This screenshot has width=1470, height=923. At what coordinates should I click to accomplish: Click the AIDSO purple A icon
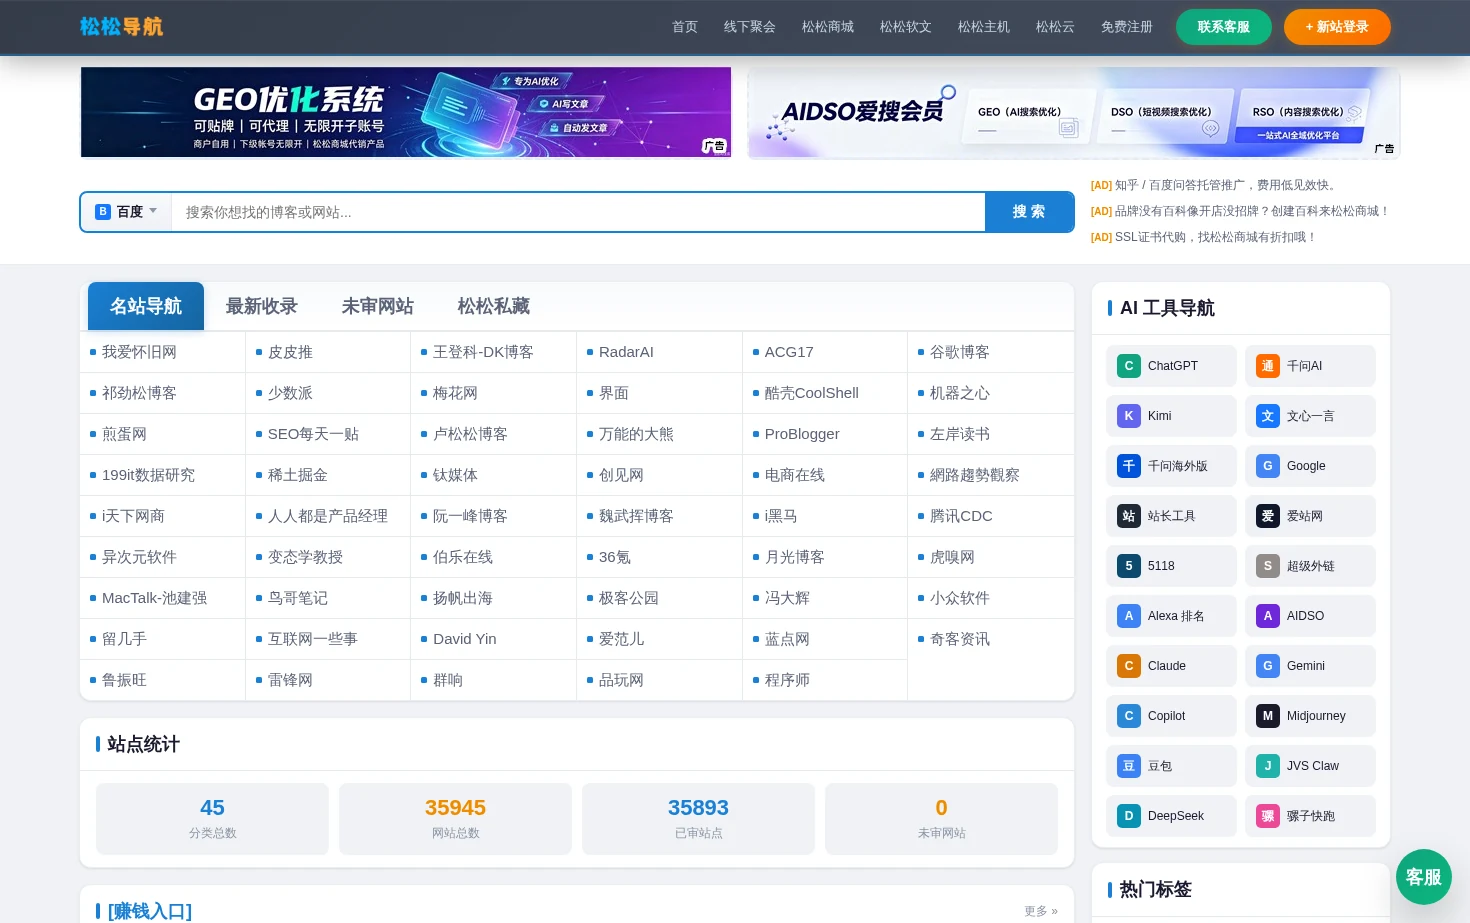pos(1268,616)
